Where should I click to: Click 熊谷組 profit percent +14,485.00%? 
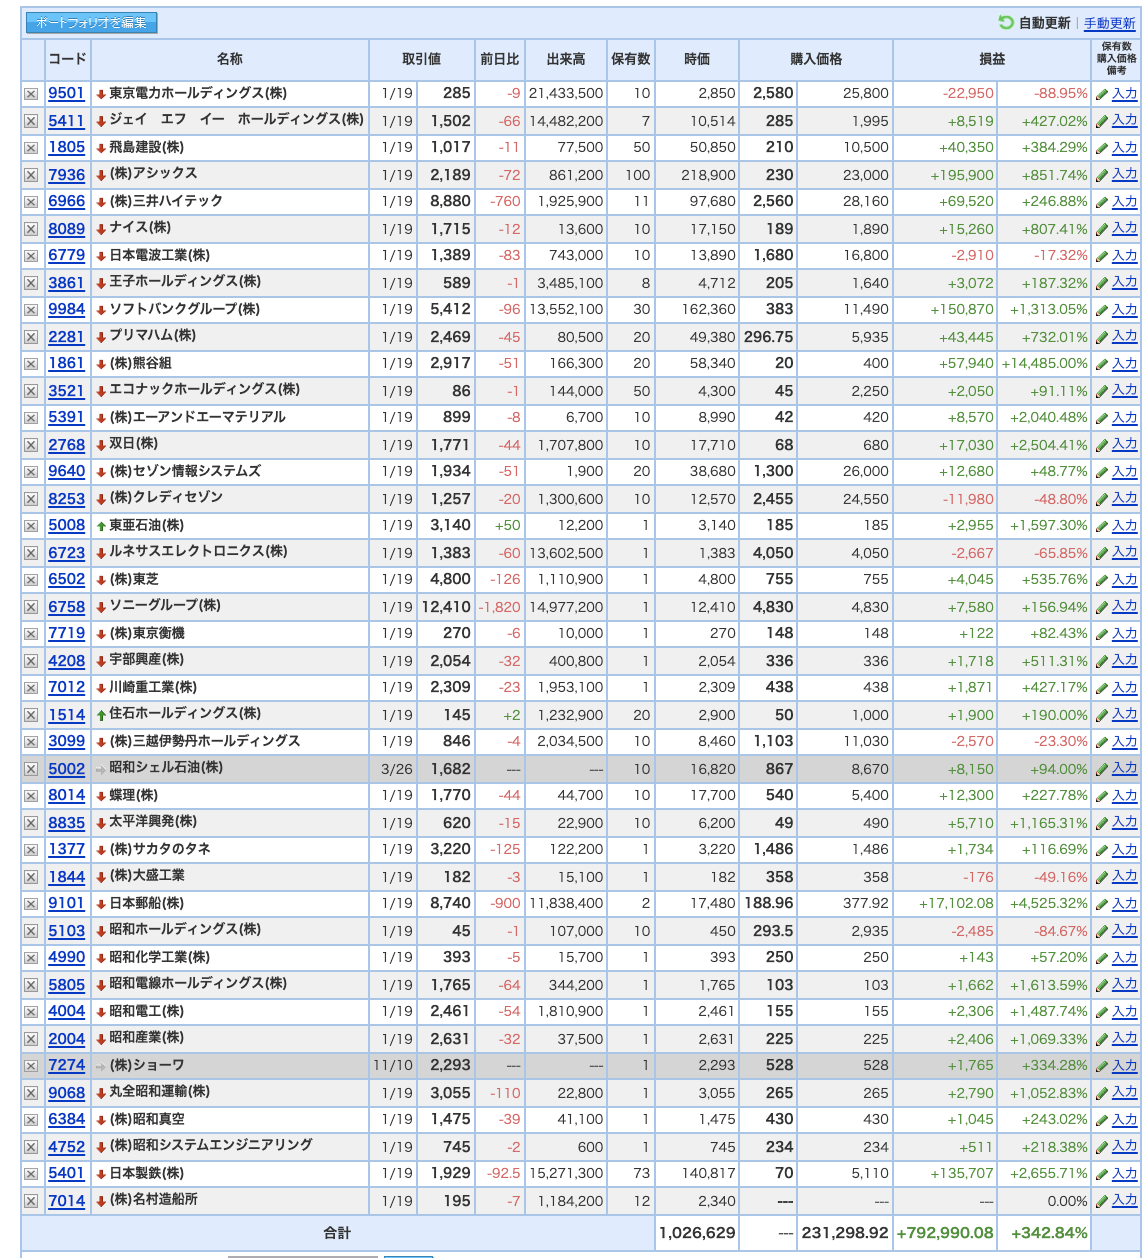[x=1044, y=364]
